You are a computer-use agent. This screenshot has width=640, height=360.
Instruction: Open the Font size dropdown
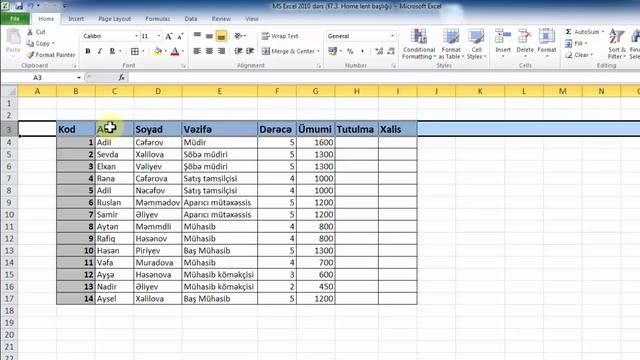click(x=159, y=36)
